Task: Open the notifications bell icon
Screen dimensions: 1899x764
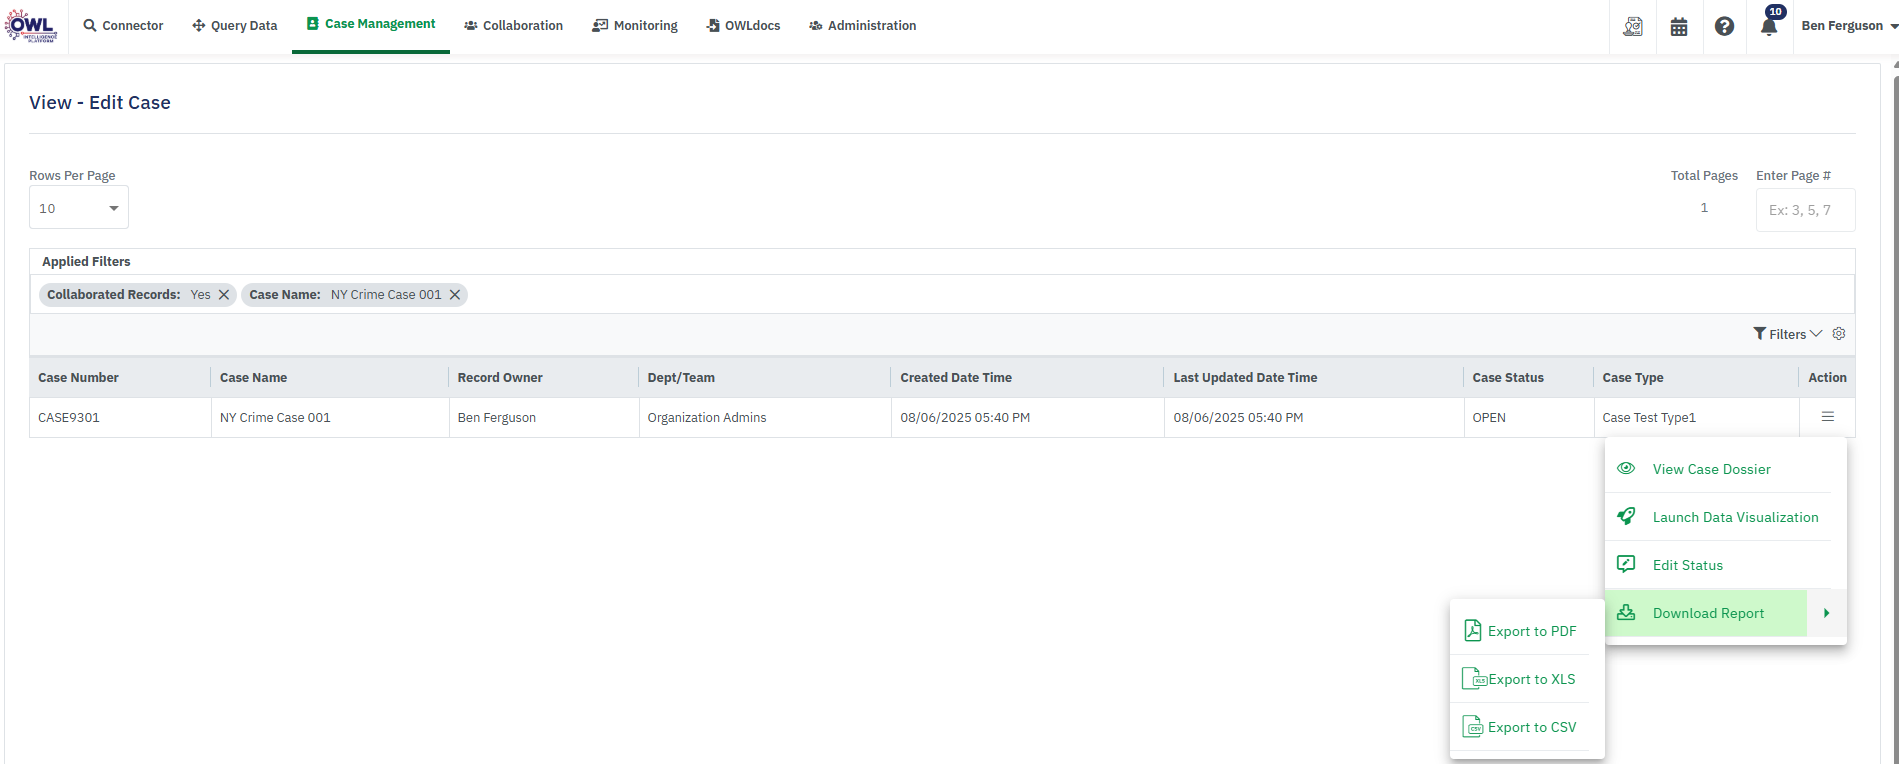Action: pyautogui.click(x=1768, y=27)
